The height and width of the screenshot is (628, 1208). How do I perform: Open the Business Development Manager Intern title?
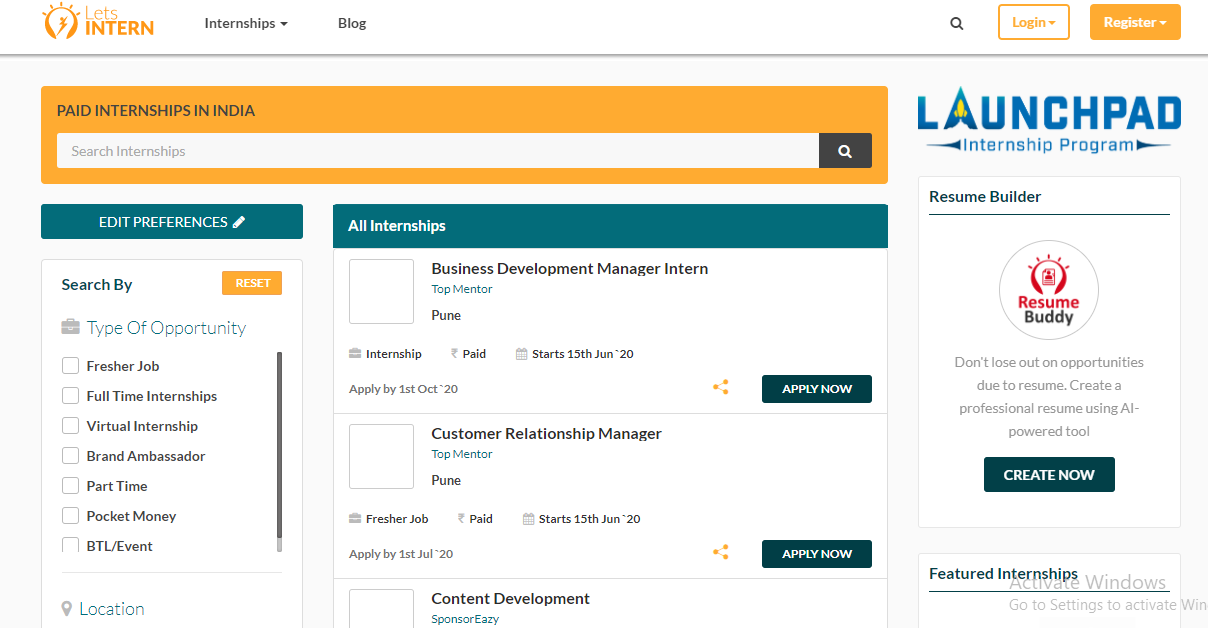570,268
